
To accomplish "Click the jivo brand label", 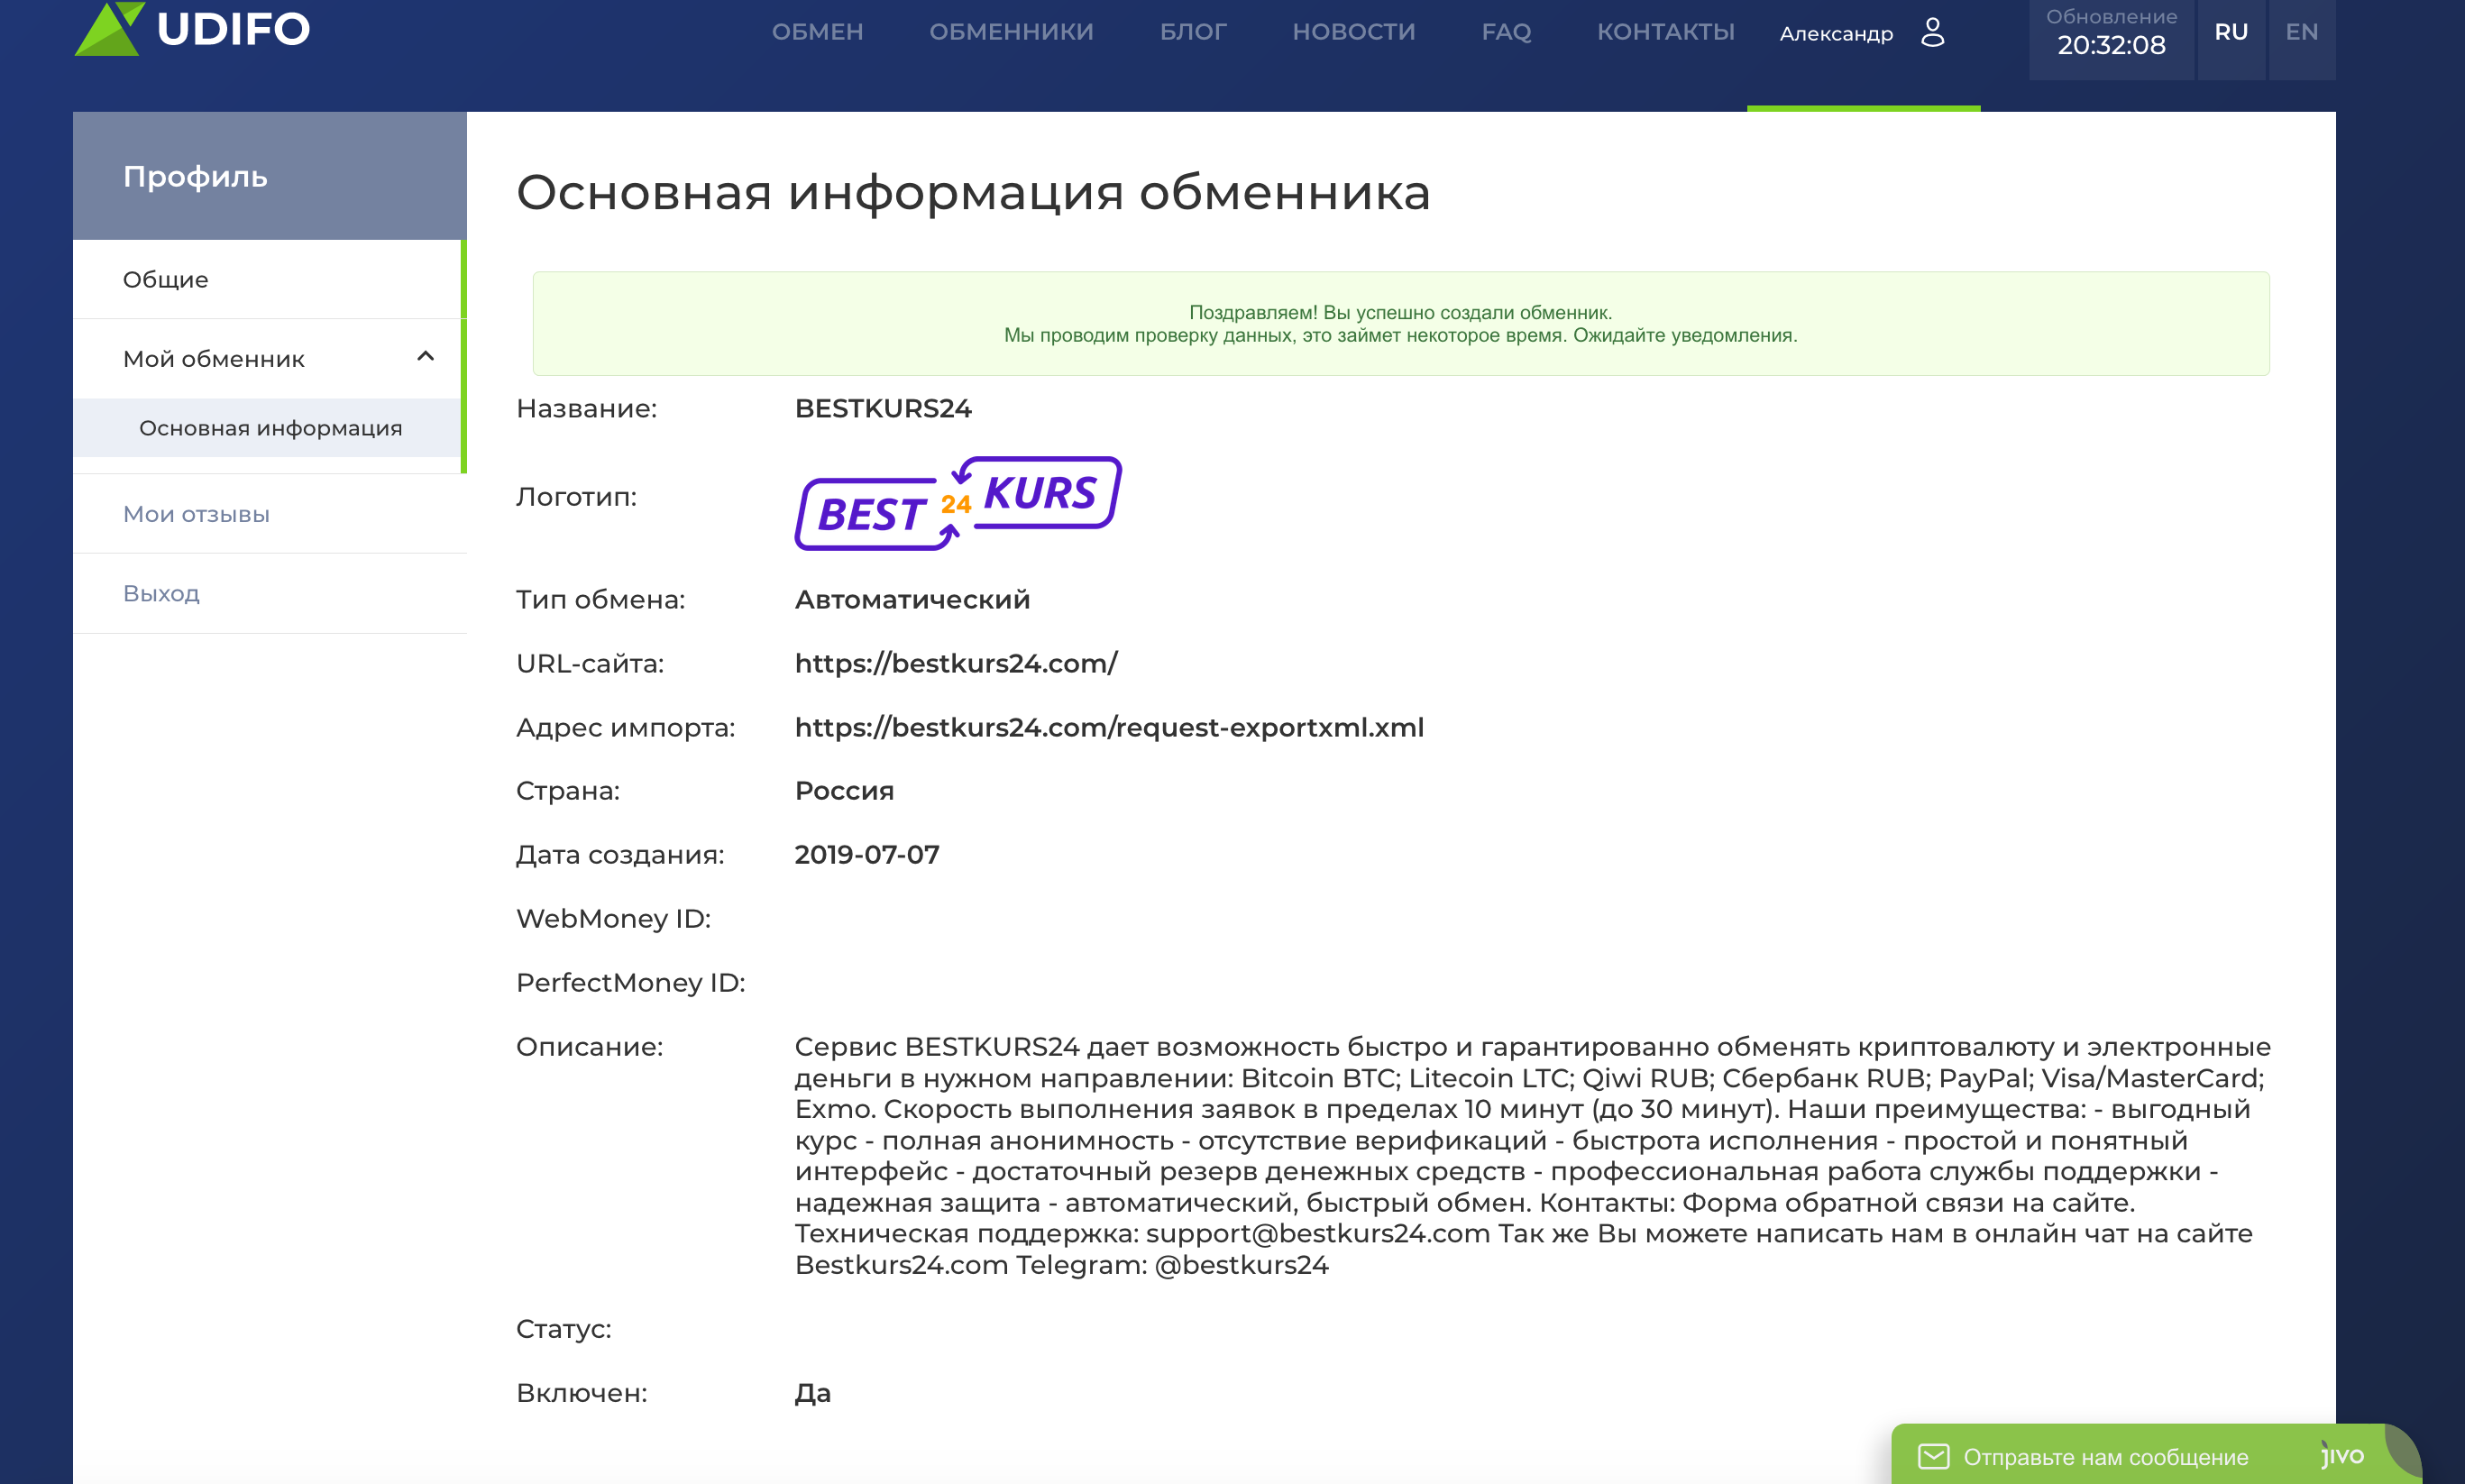I will (x=2343, y=1455).
